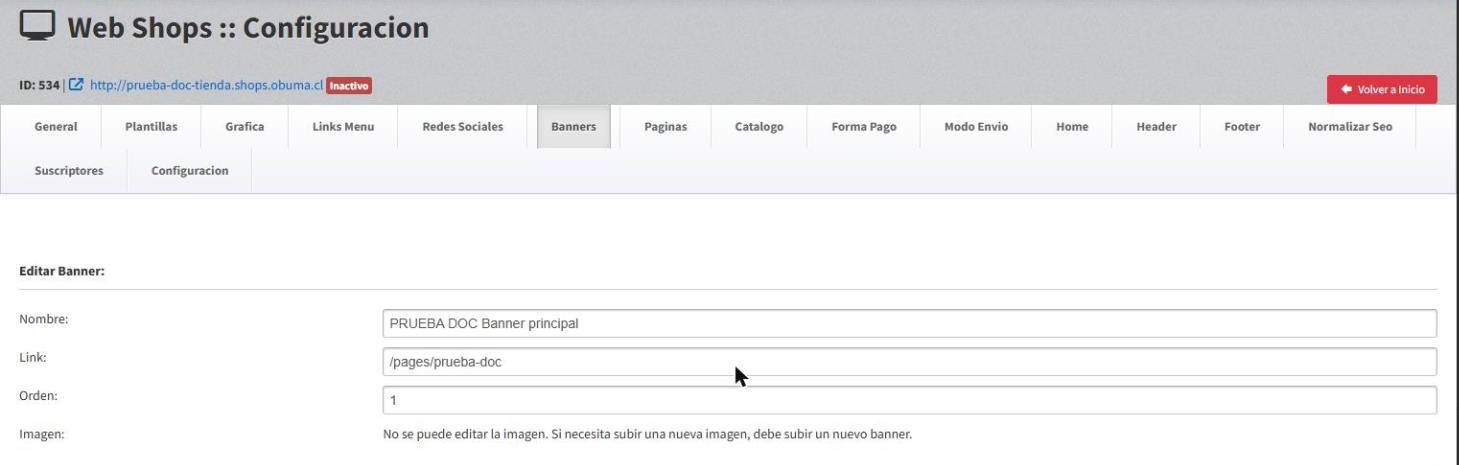Click the monitor icon beside Web Shops title
Viewport: 1459px width, 465px height.
[x=38, y=27]
